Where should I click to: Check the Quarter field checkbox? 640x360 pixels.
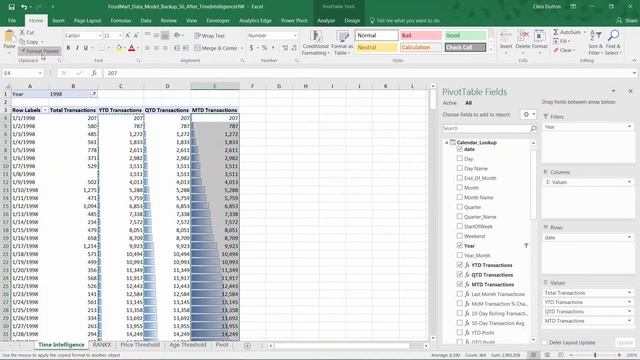pos(460,207)
